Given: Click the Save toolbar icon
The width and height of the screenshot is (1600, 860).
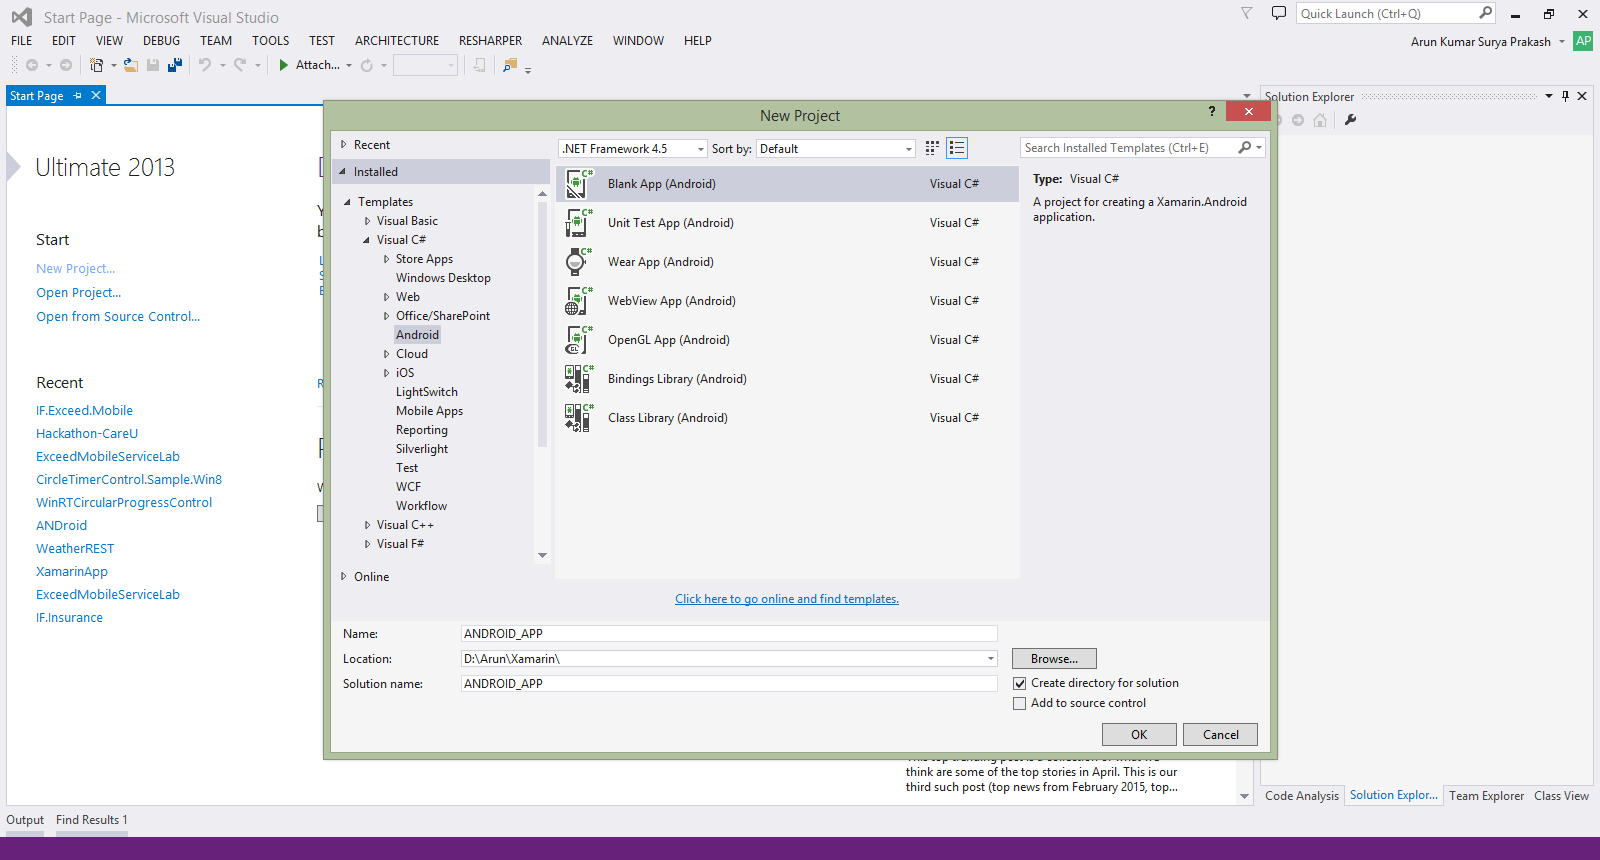Looking at the screenshot, I should pos(153,65).
